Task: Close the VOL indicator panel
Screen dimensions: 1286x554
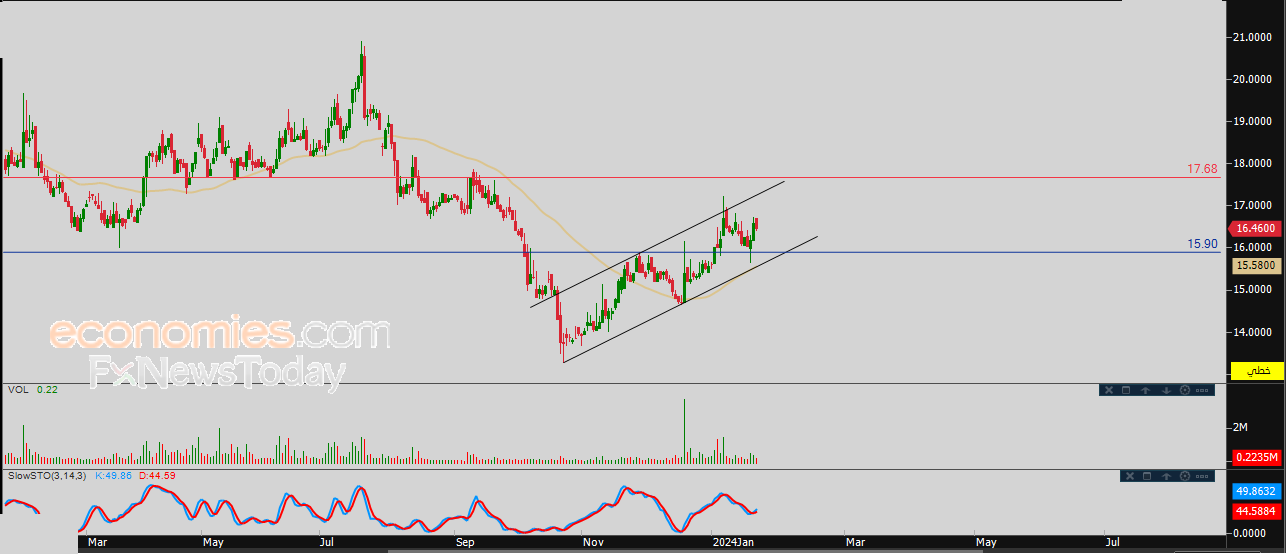Action: (x=1109, y=390)
